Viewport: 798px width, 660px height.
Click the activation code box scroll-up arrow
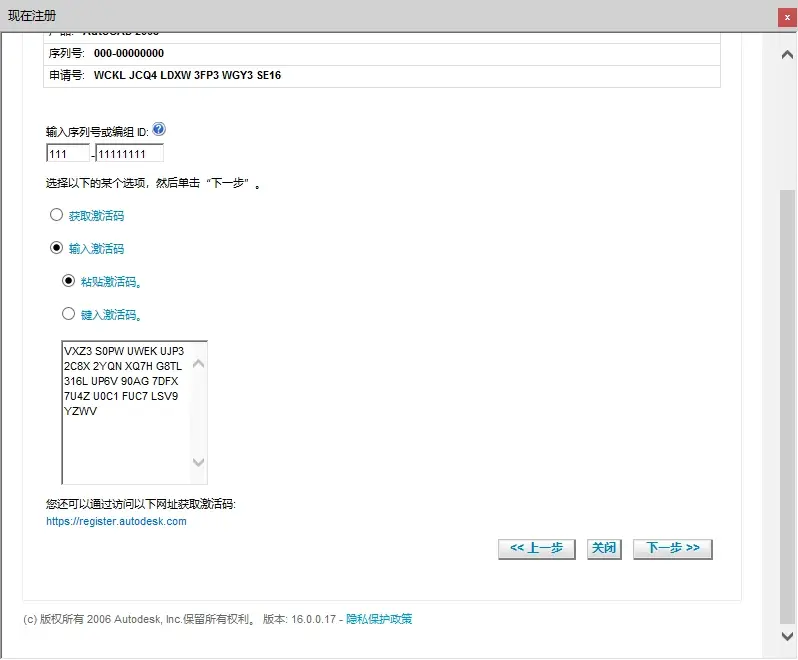click(x=198, y=364)
